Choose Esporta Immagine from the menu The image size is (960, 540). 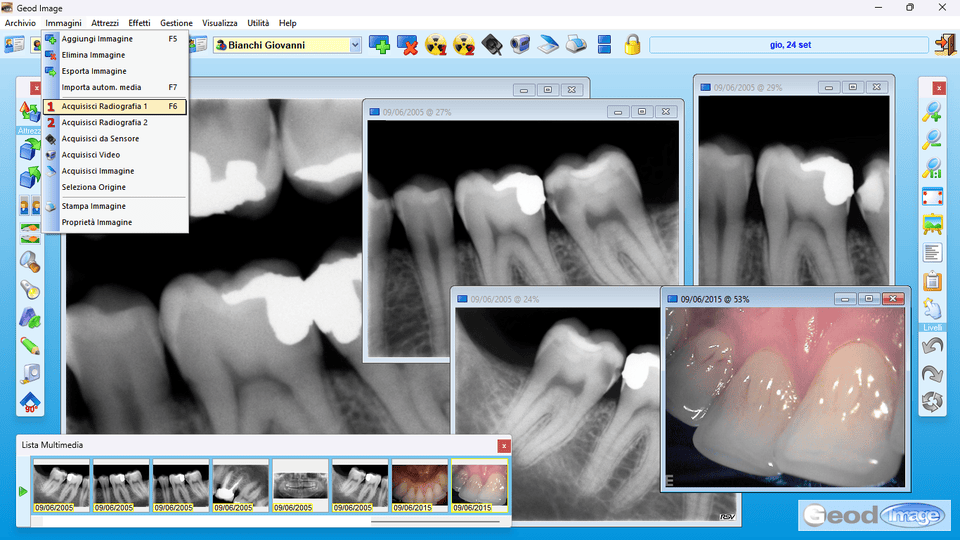pos(114,71)
